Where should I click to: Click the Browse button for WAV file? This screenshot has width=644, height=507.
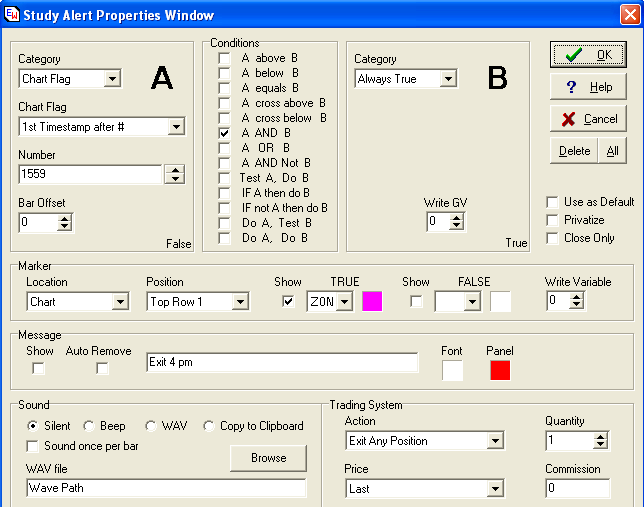coord(268,458)
